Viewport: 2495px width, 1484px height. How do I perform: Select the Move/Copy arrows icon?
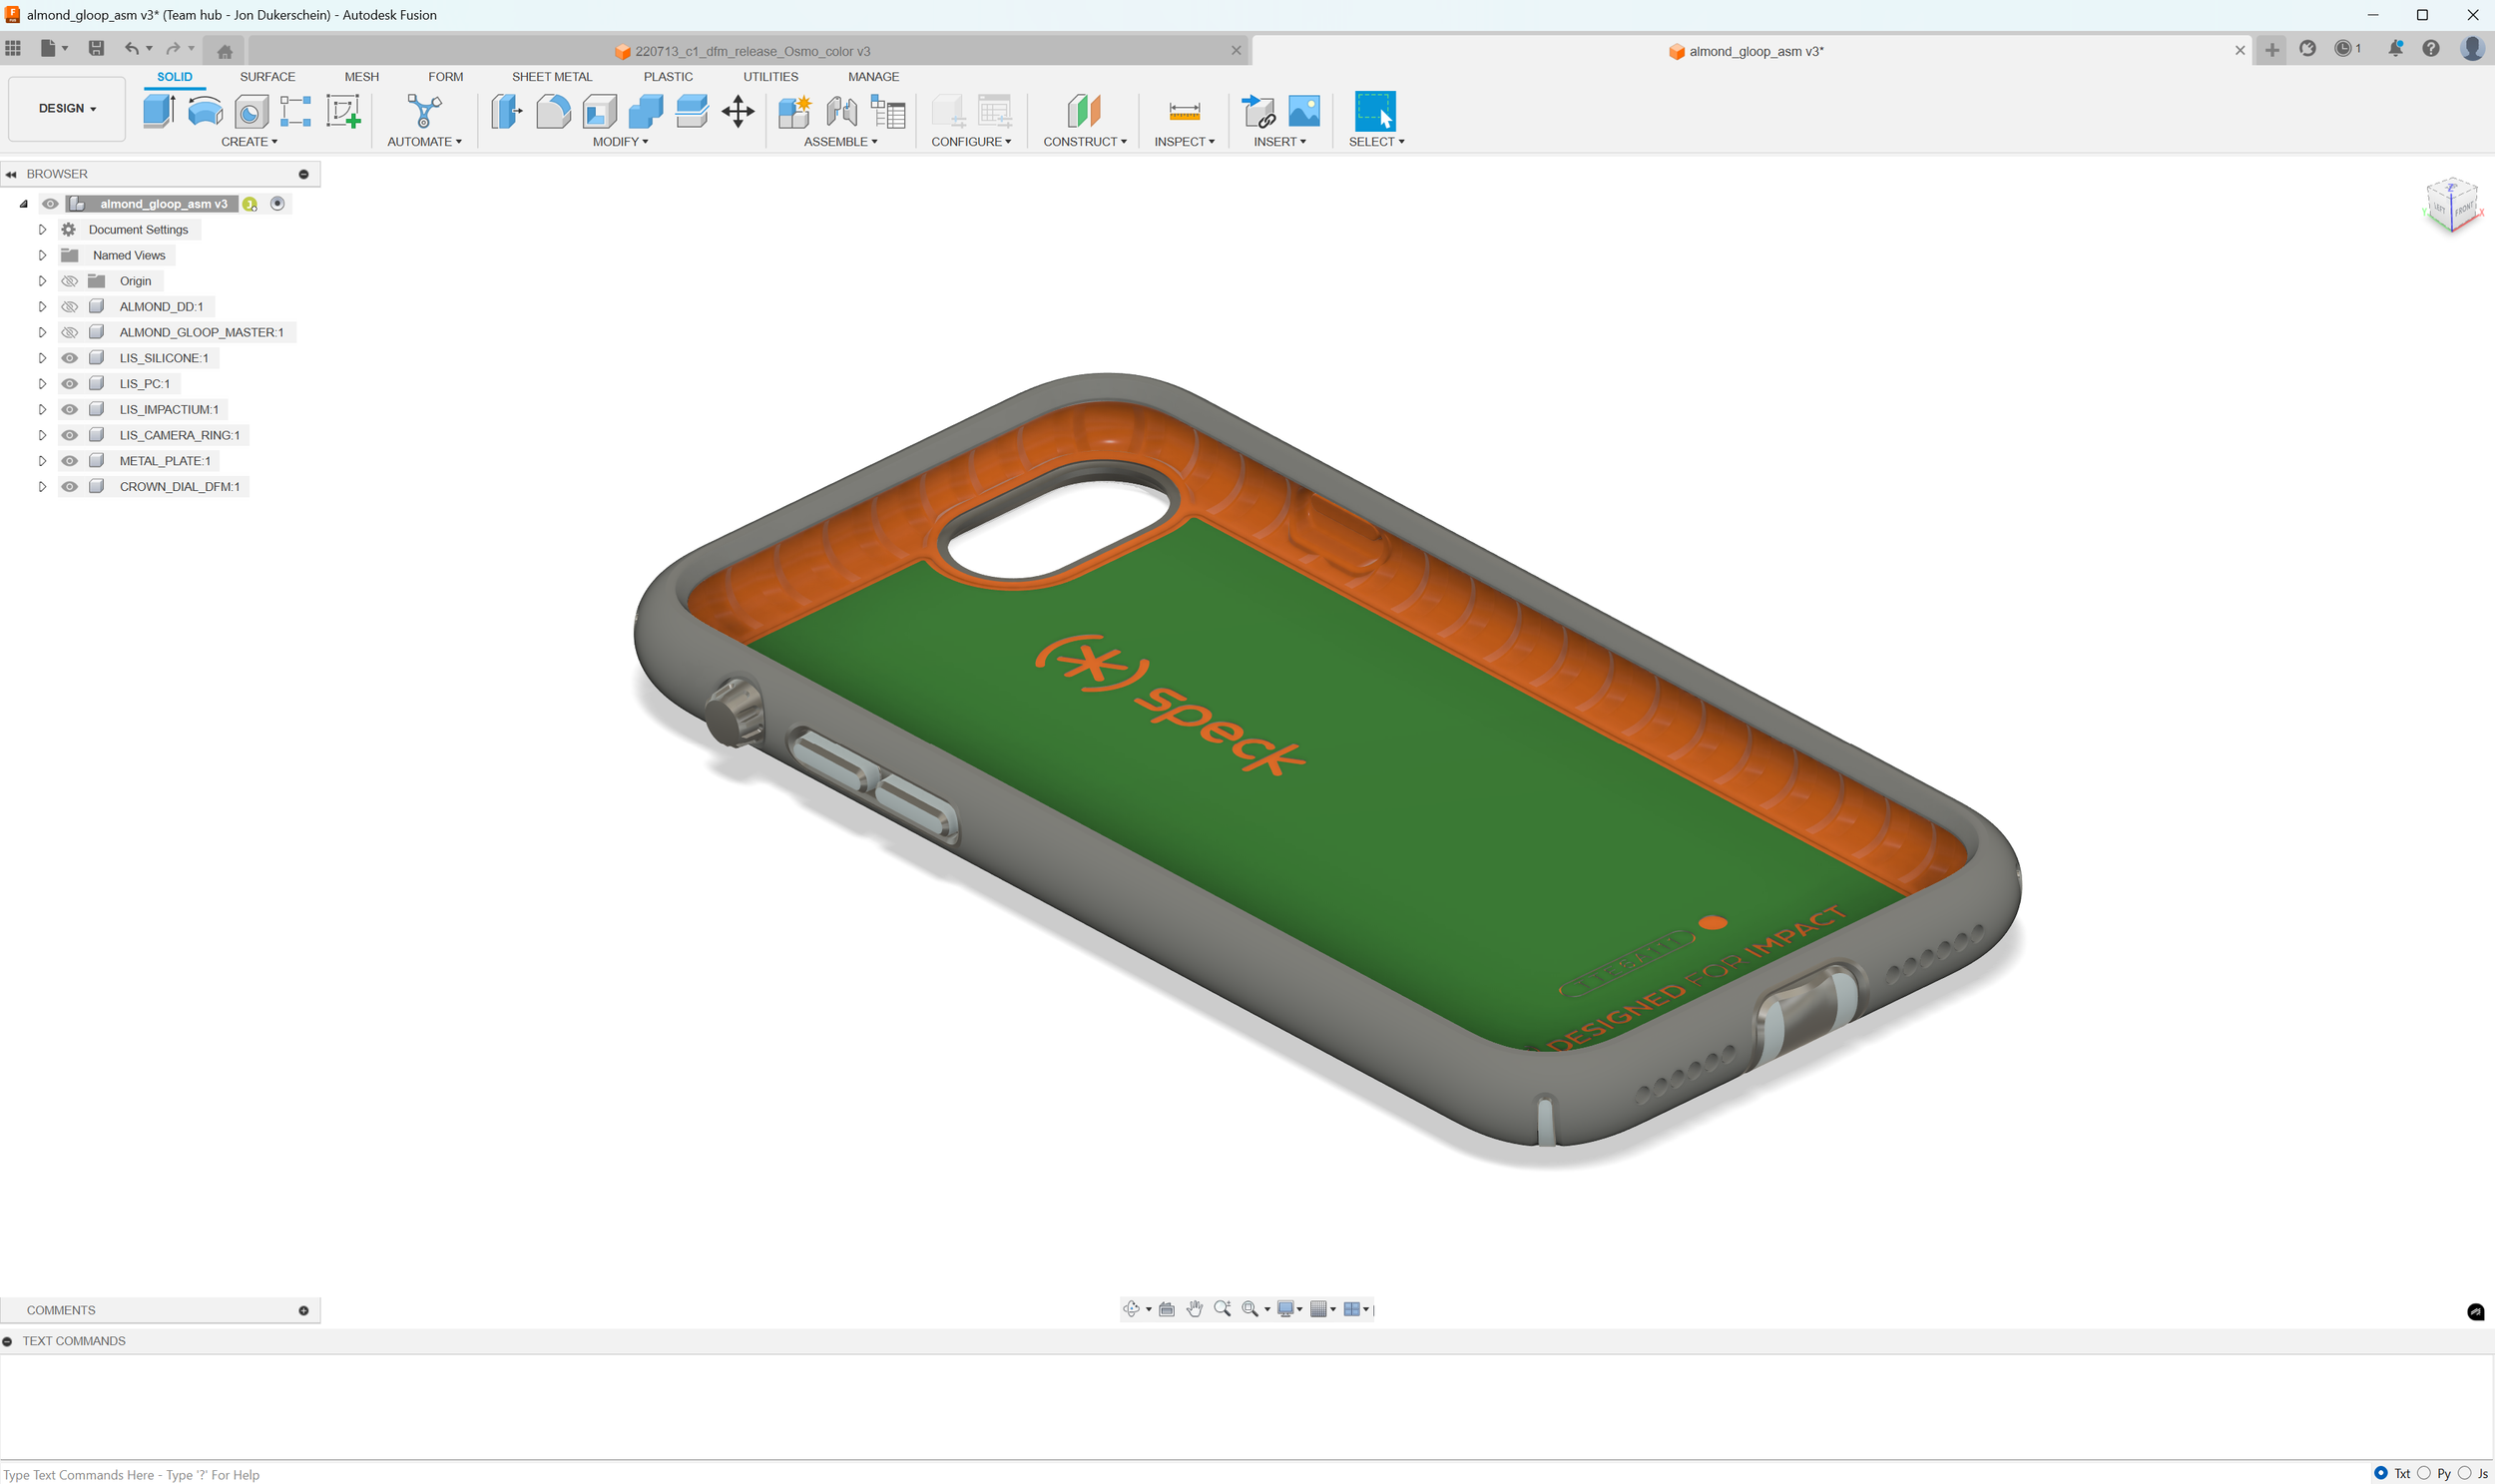(x=738, y=110)
